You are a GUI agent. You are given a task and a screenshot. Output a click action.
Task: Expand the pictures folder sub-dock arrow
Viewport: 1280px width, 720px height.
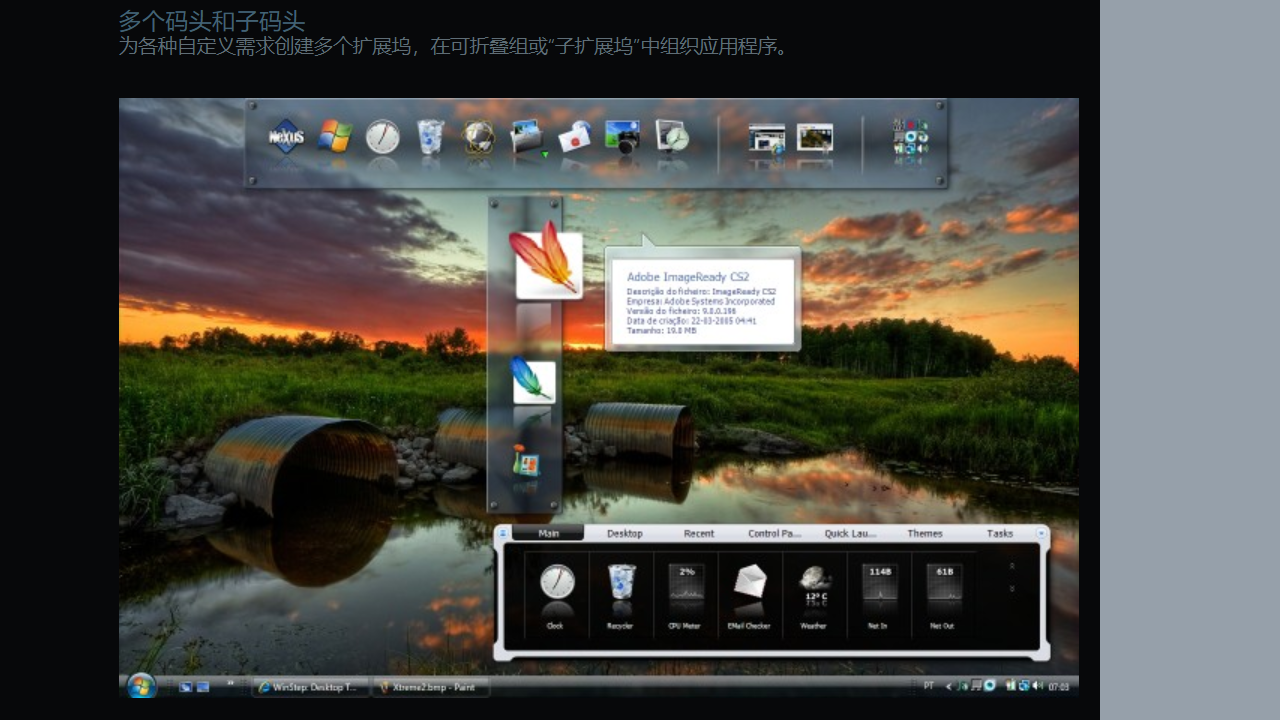click(x=545, y=155)
